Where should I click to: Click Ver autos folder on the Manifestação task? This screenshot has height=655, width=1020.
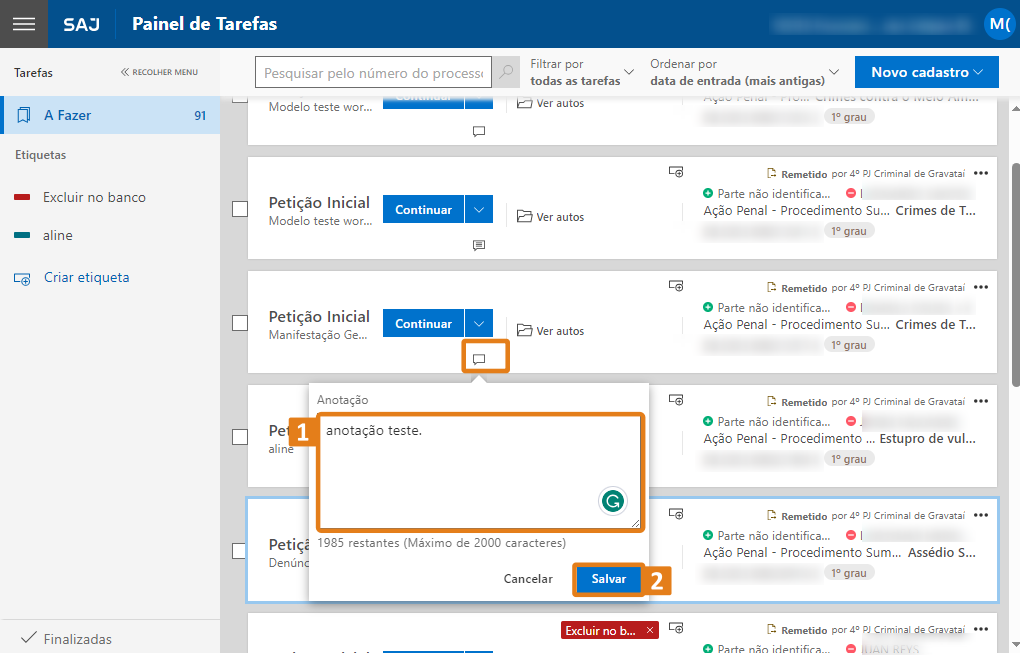click(551, 330)
